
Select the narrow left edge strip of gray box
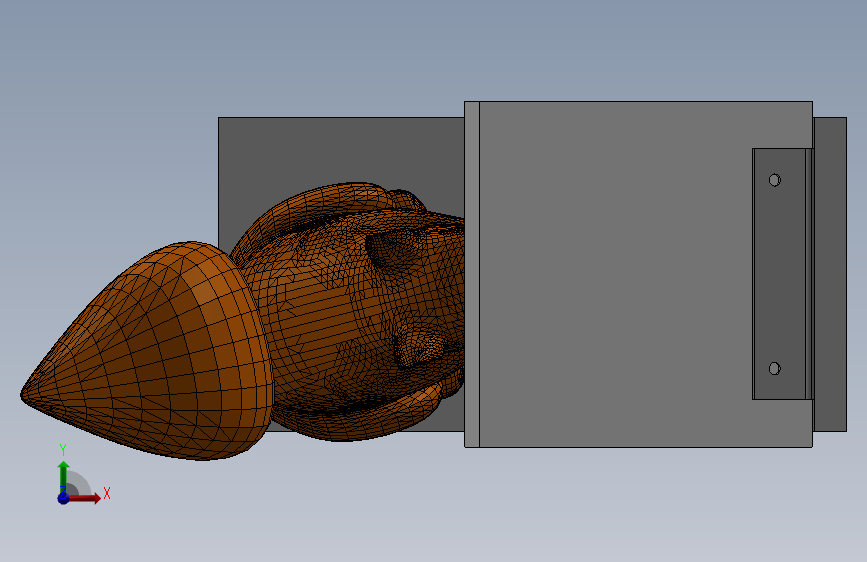pos(472,274)
